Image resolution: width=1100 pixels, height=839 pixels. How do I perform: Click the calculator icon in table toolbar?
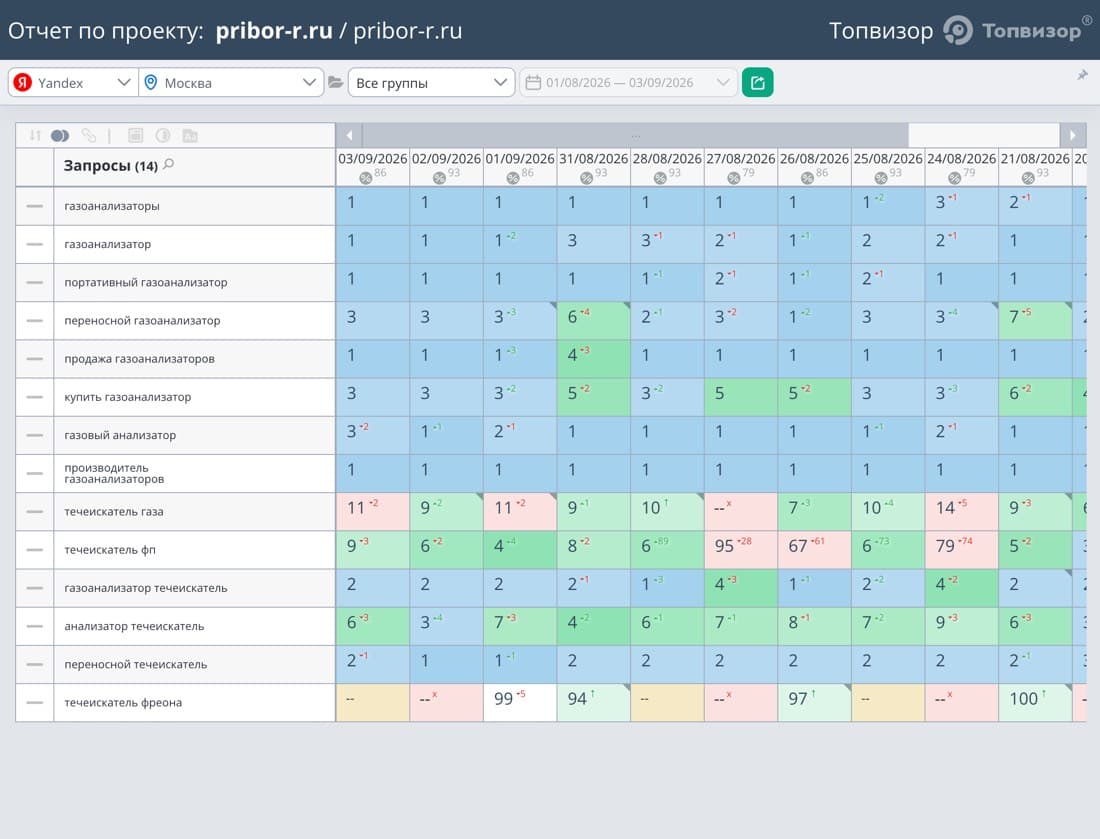(135, 135)
